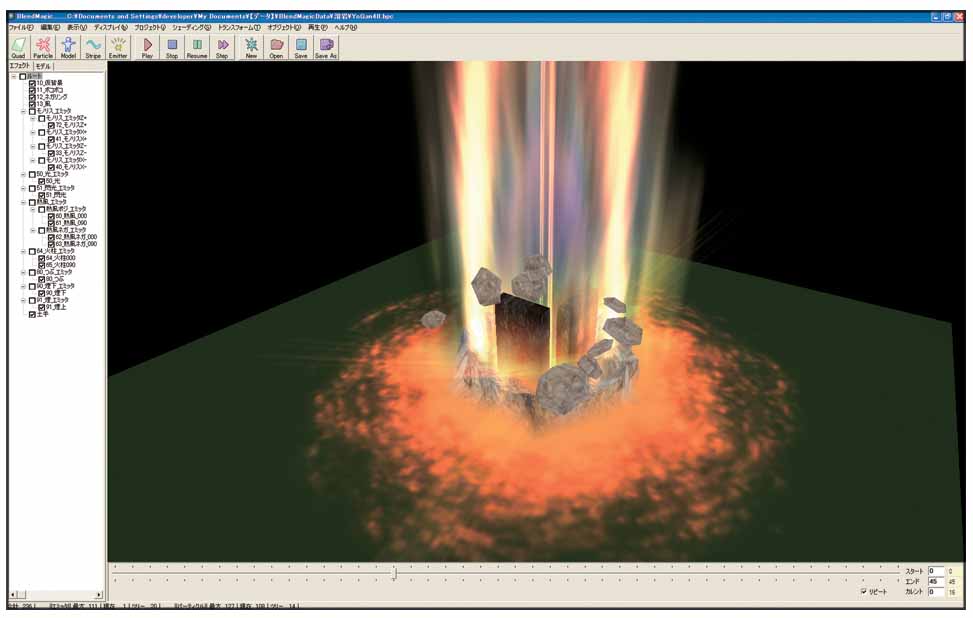Toggle the 91_煙上 checkbox
Viewport: 973px width, 618px height.
coord(42,307)
